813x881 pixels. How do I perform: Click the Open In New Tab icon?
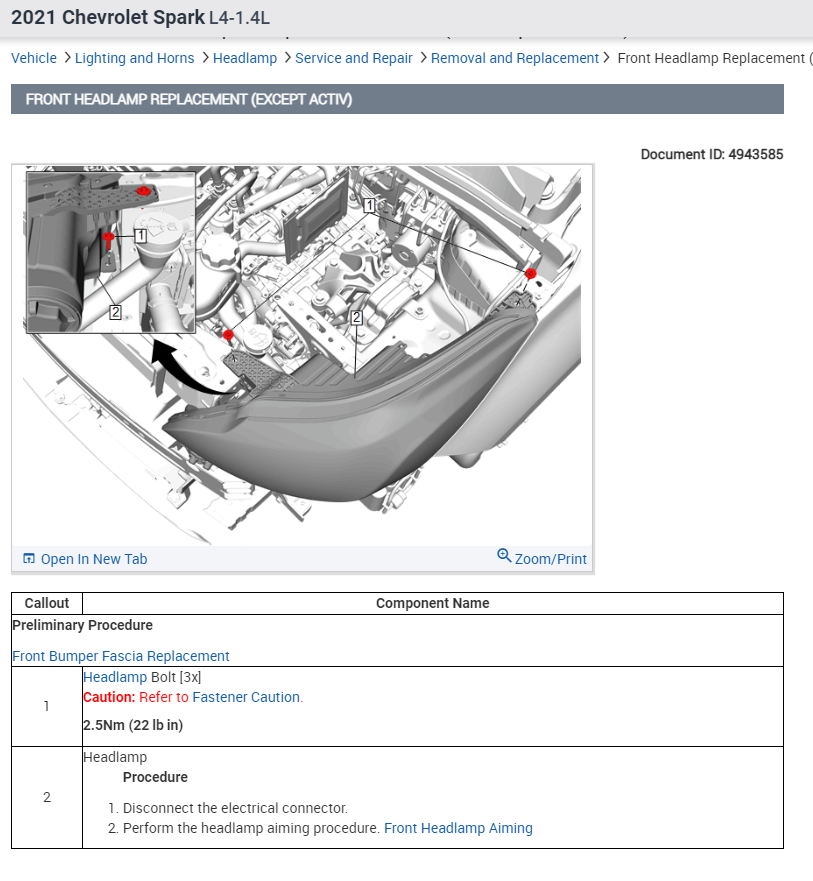point(29,558)
